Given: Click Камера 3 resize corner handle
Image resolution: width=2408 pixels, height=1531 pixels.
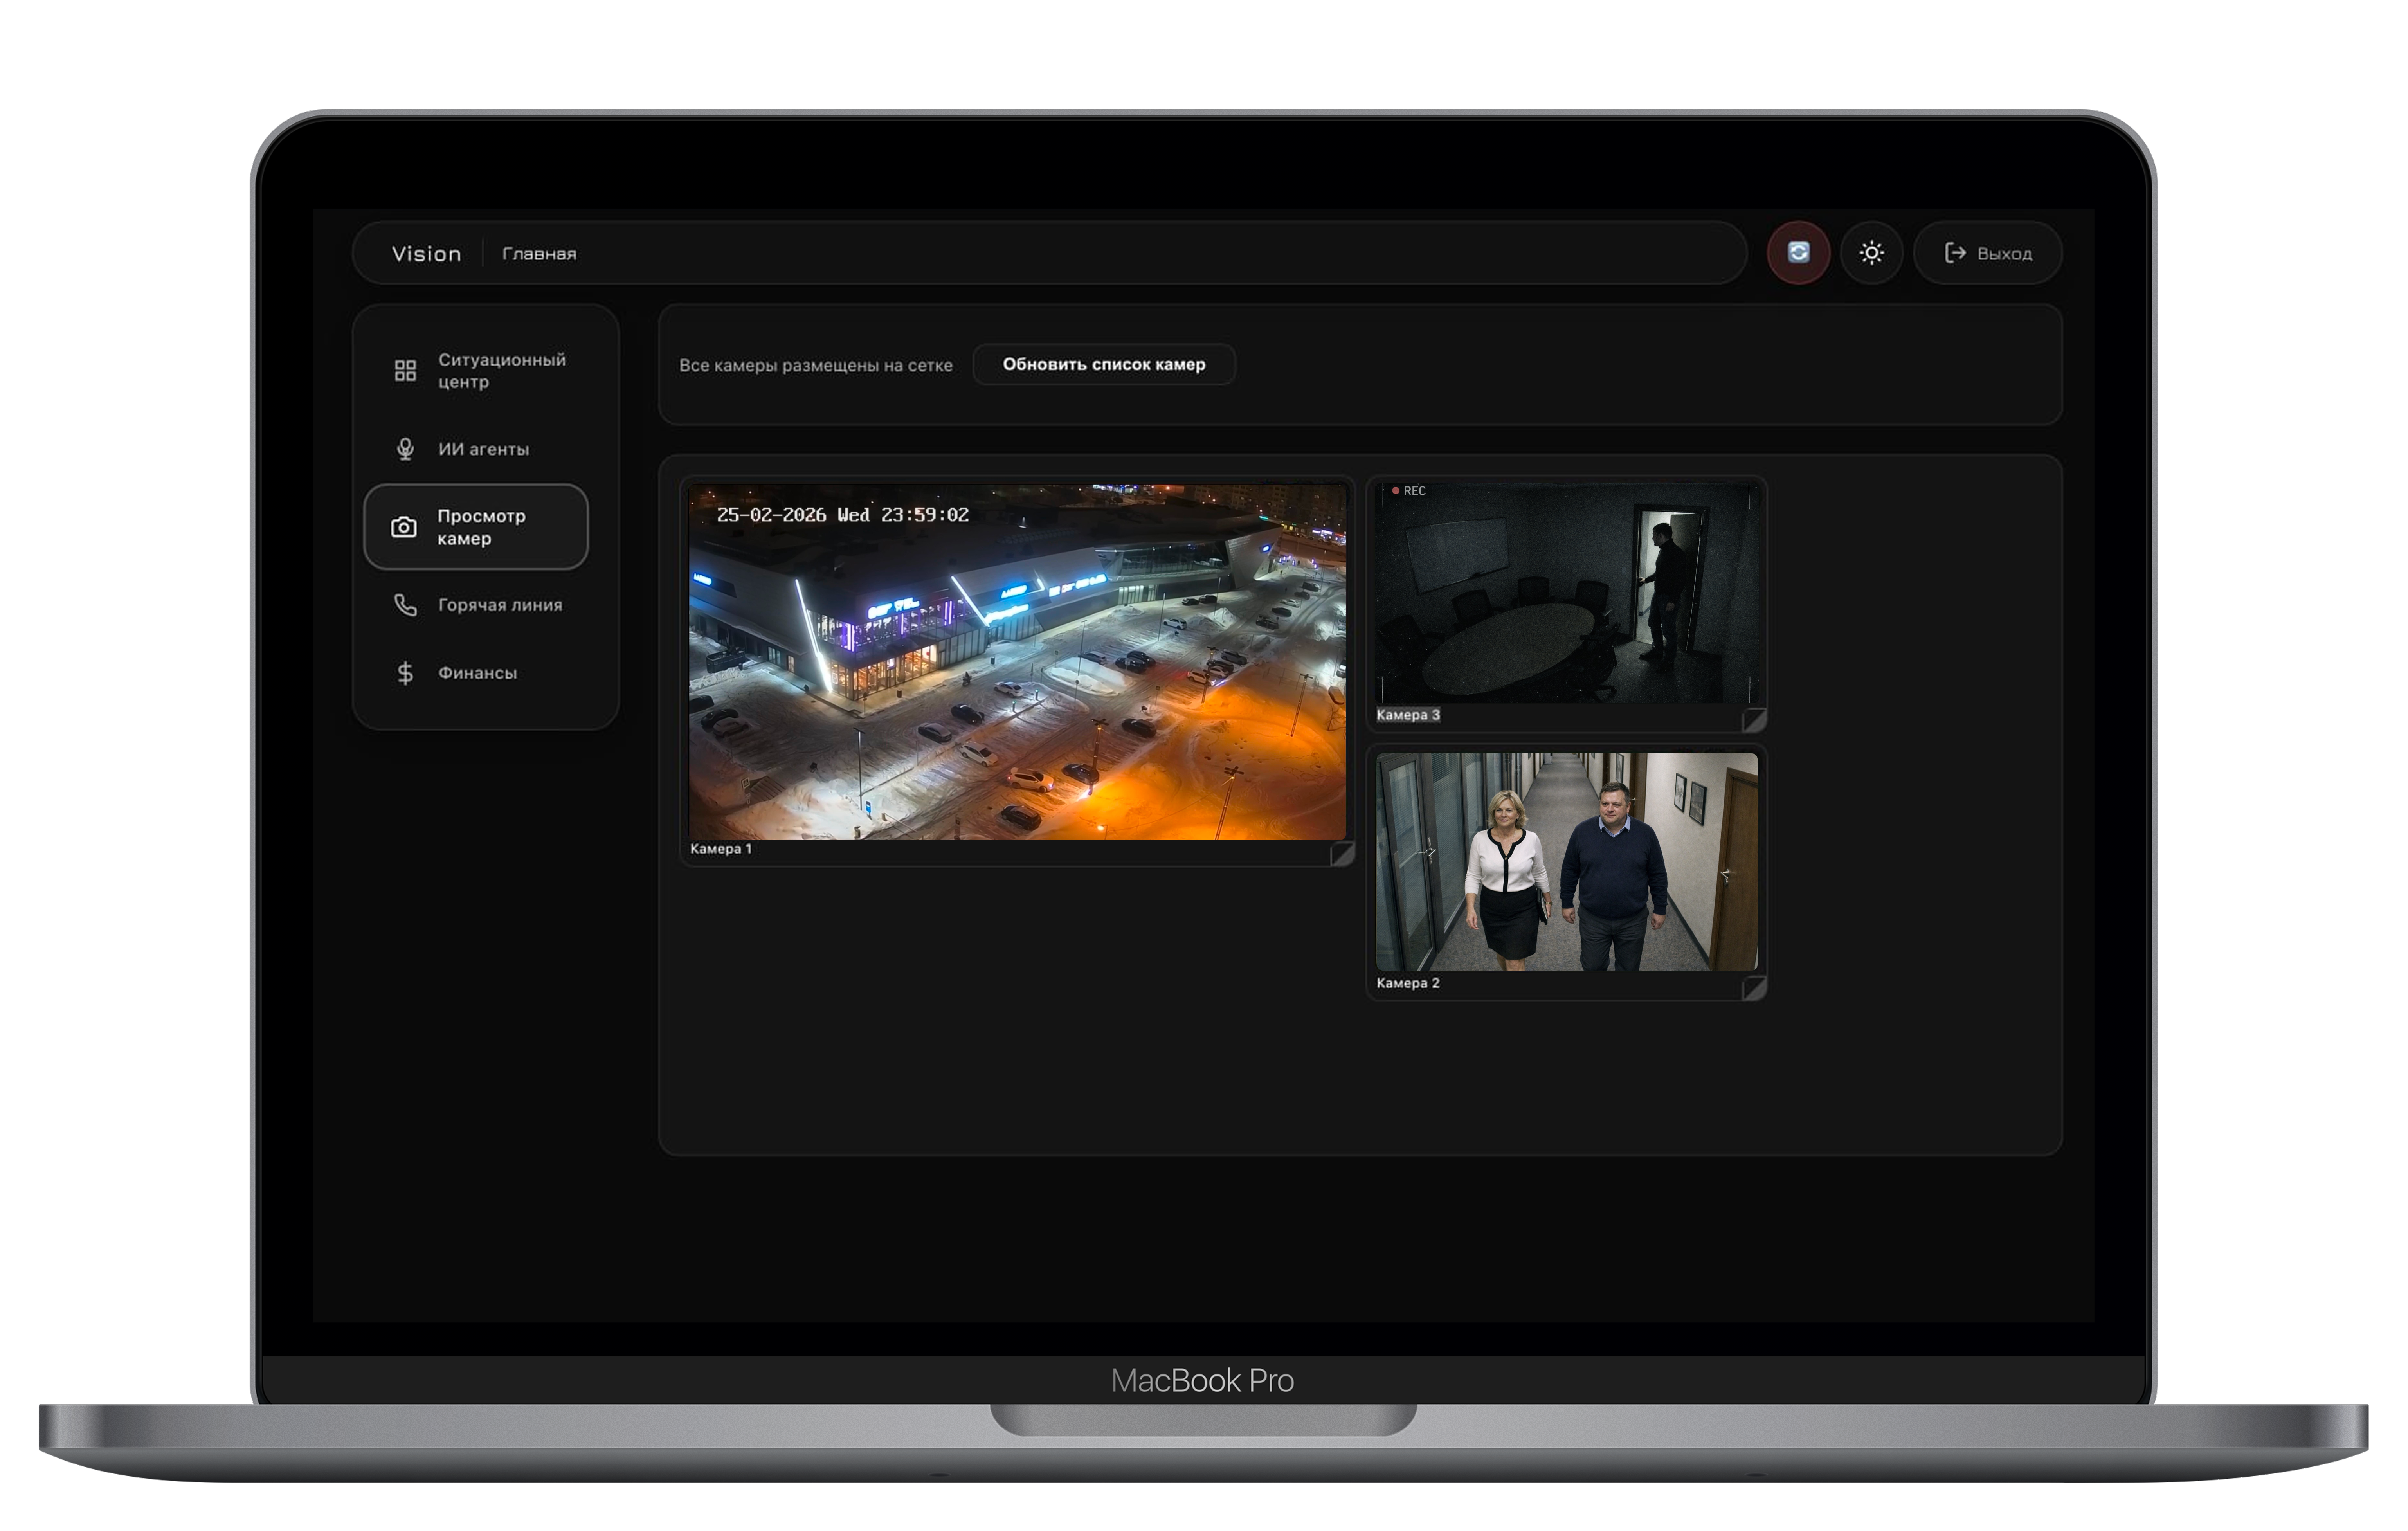Looking at the screenshot, I should [x=1754, y=720].
